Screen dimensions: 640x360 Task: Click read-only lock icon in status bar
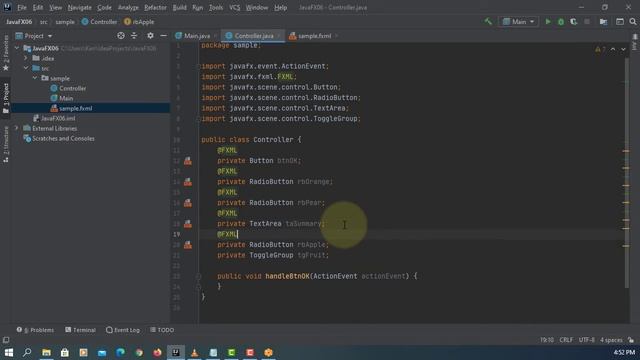(631, 340)
